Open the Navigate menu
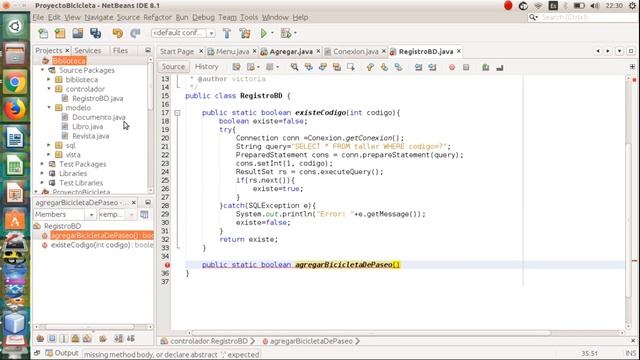Screen dimensions: 640x360 99,17
